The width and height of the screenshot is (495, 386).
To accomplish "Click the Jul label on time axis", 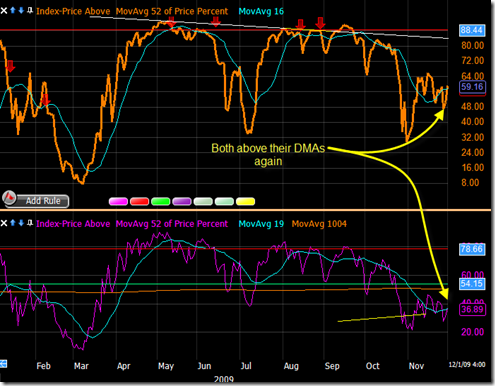I will tap(246, 366).
